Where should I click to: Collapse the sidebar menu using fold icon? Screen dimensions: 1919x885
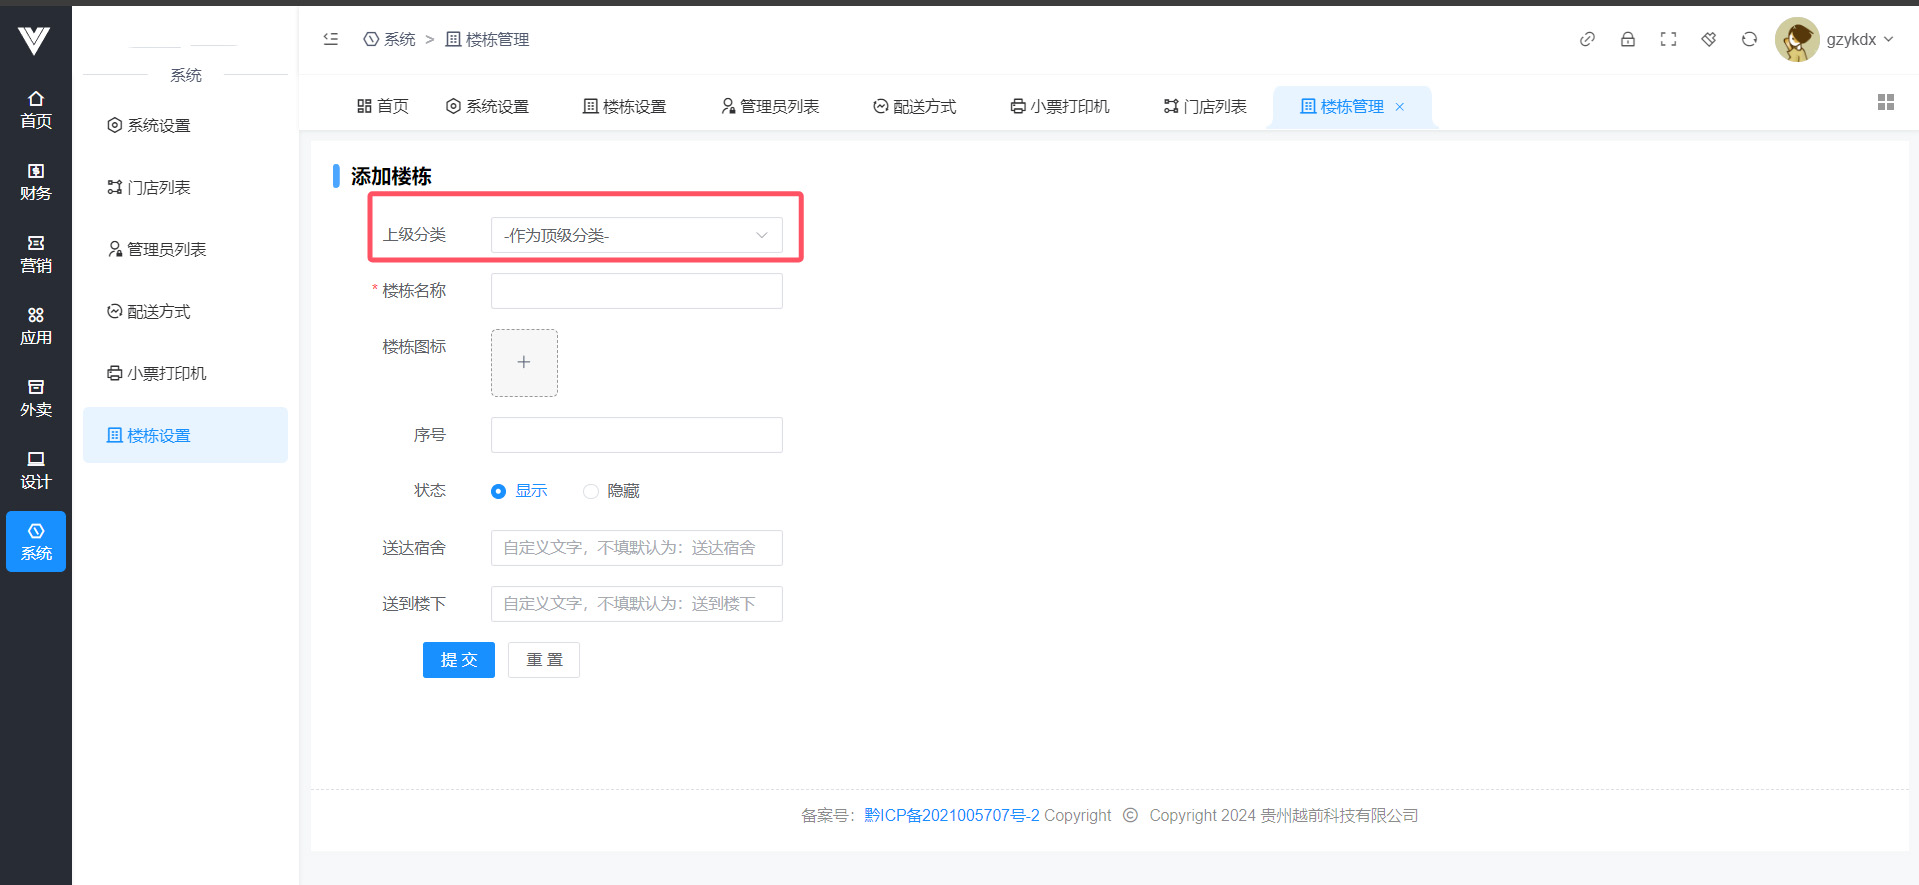pyautogui.click(x=331, y=39)
